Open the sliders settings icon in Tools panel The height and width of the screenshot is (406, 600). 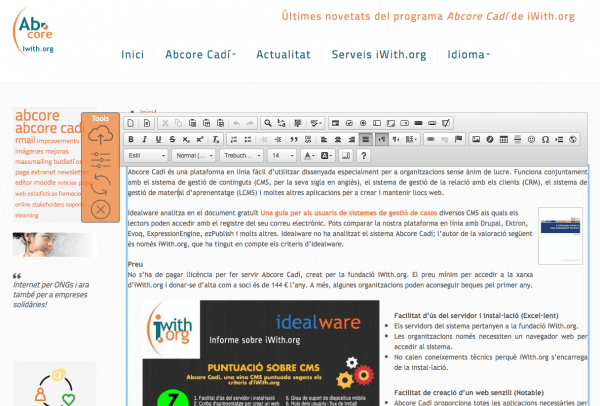(101, 160)
